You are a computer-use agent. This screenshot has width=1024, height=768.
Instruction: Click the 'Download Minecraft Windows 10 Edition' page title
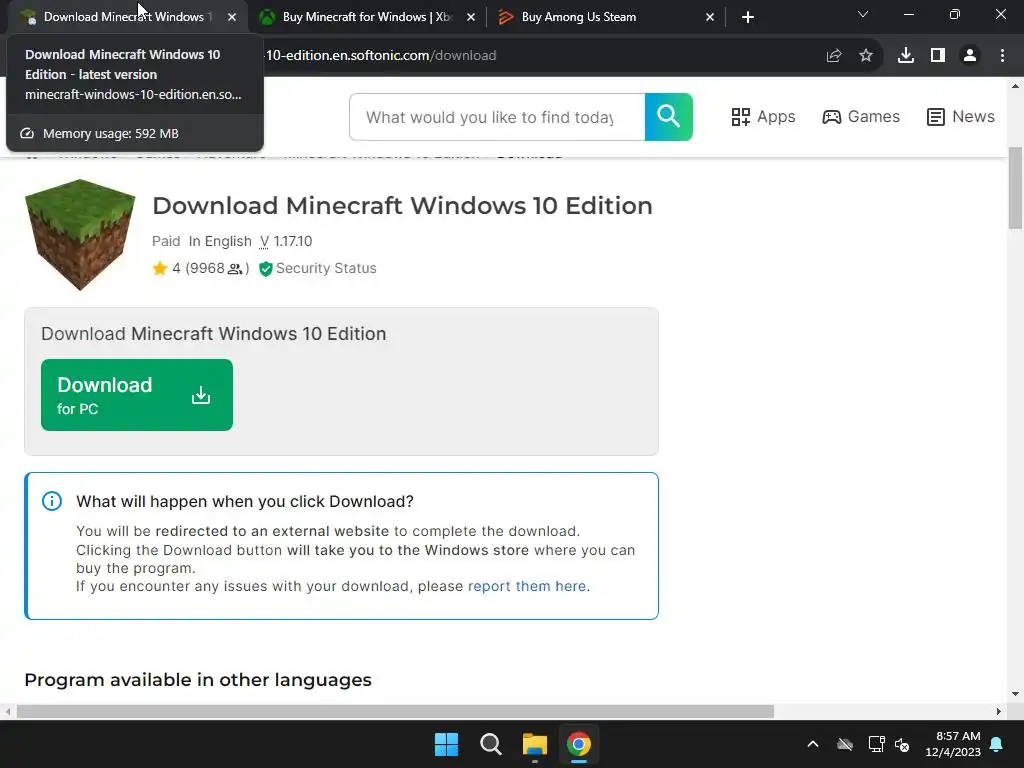(x=402, y=206)
